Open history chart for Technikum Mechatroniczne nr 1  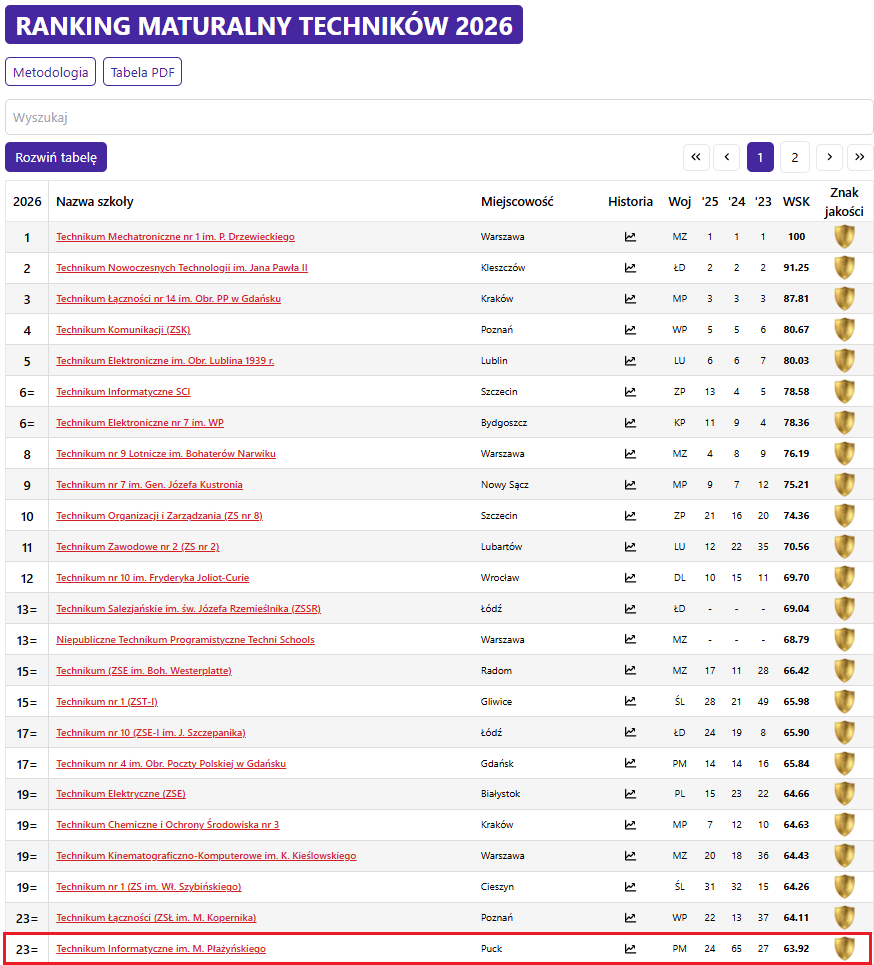[630, 237]
